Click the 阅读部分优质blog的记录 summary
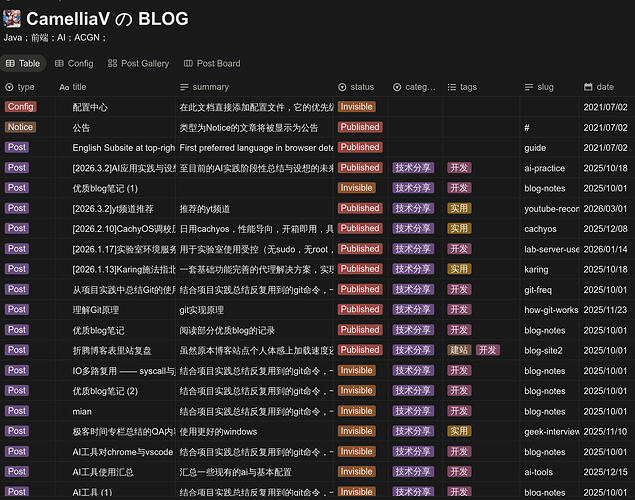 (x=227, y=330)
